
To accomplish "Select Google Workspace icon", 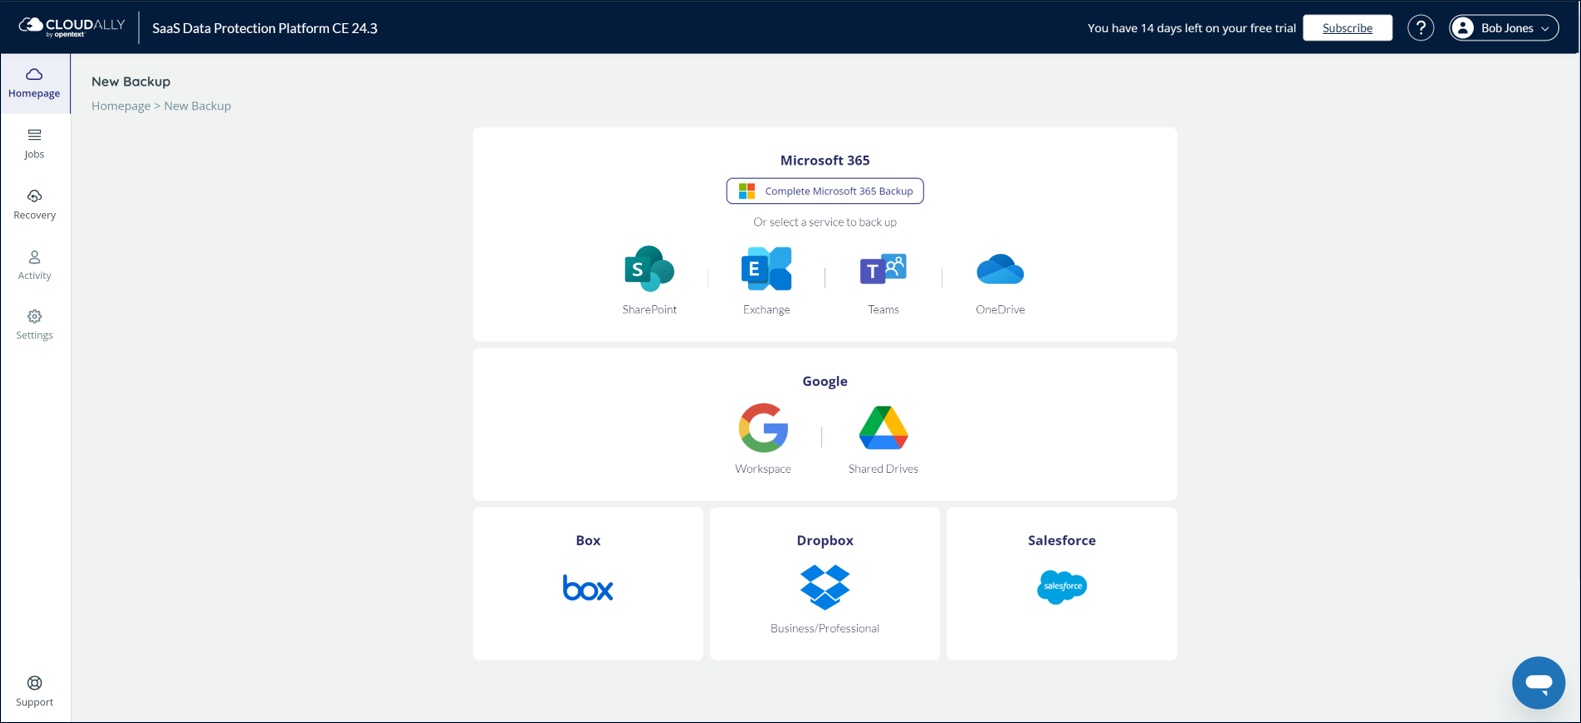I will (x=763, y=428).
